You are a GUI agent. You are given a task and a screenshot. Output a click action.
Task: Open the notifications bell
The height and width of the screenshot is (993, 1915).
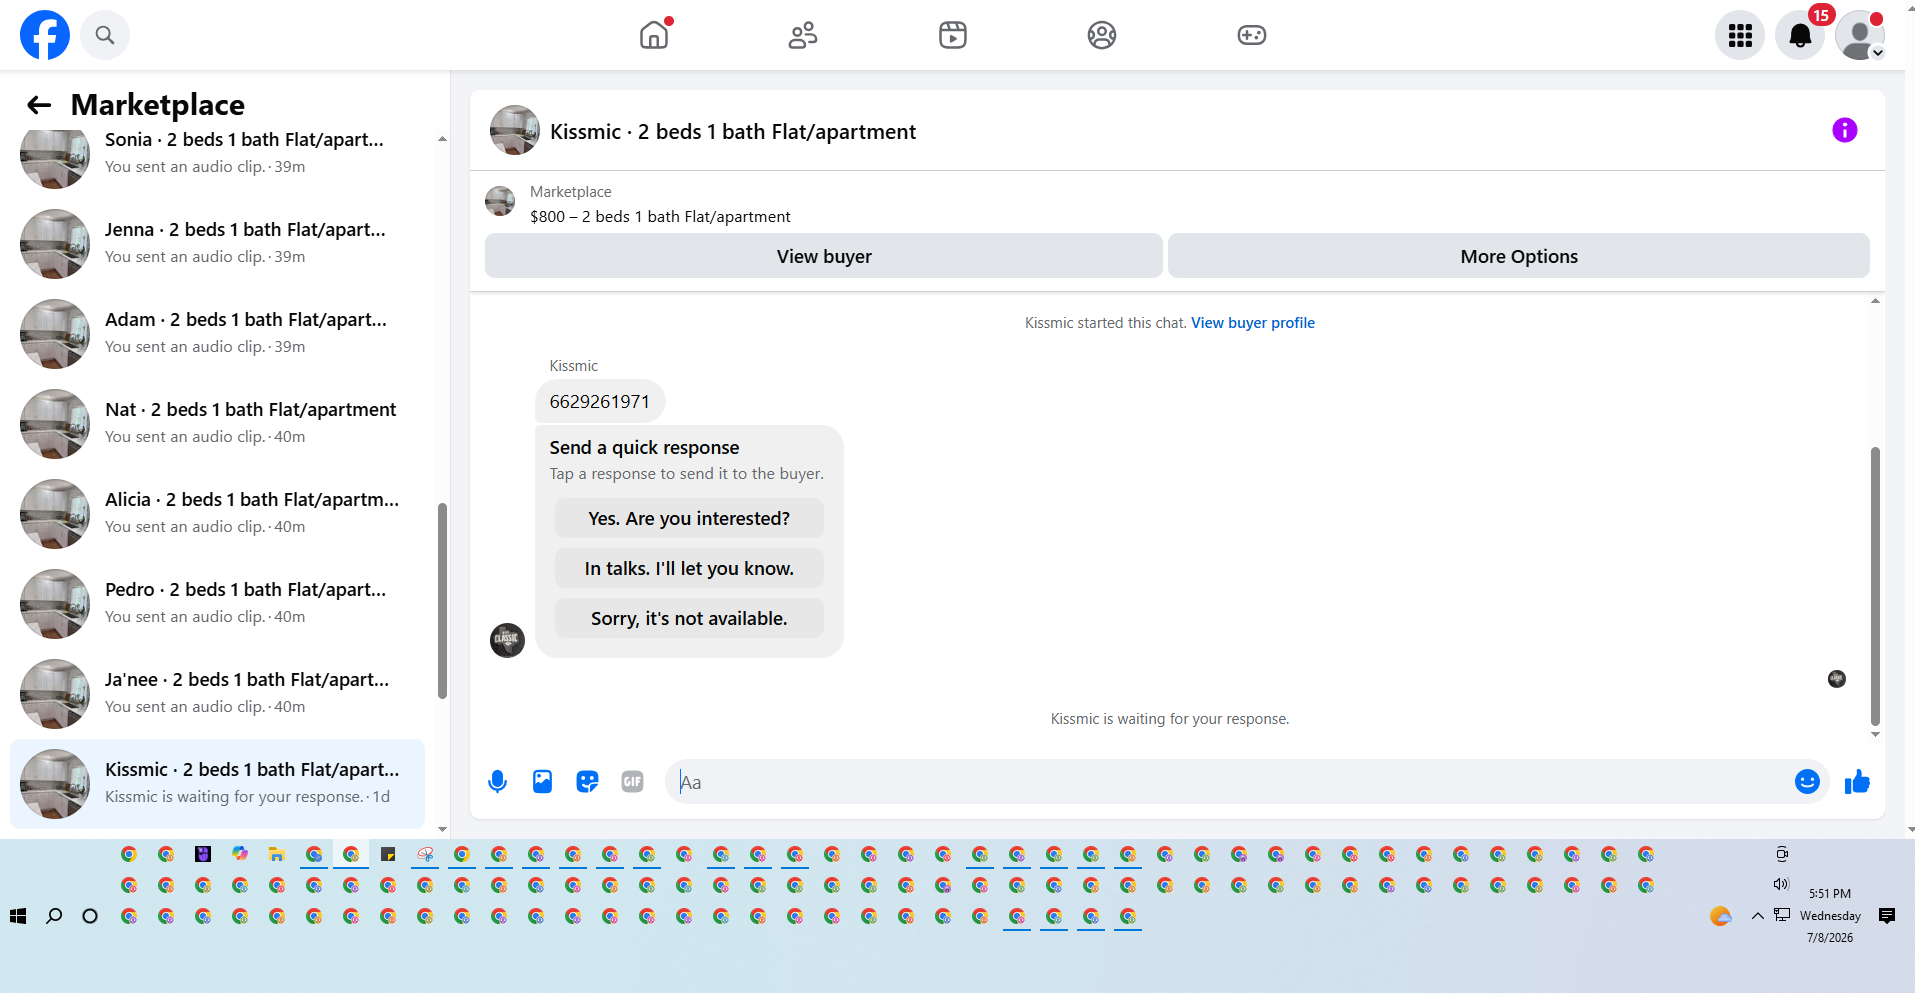pos(1800,35)
